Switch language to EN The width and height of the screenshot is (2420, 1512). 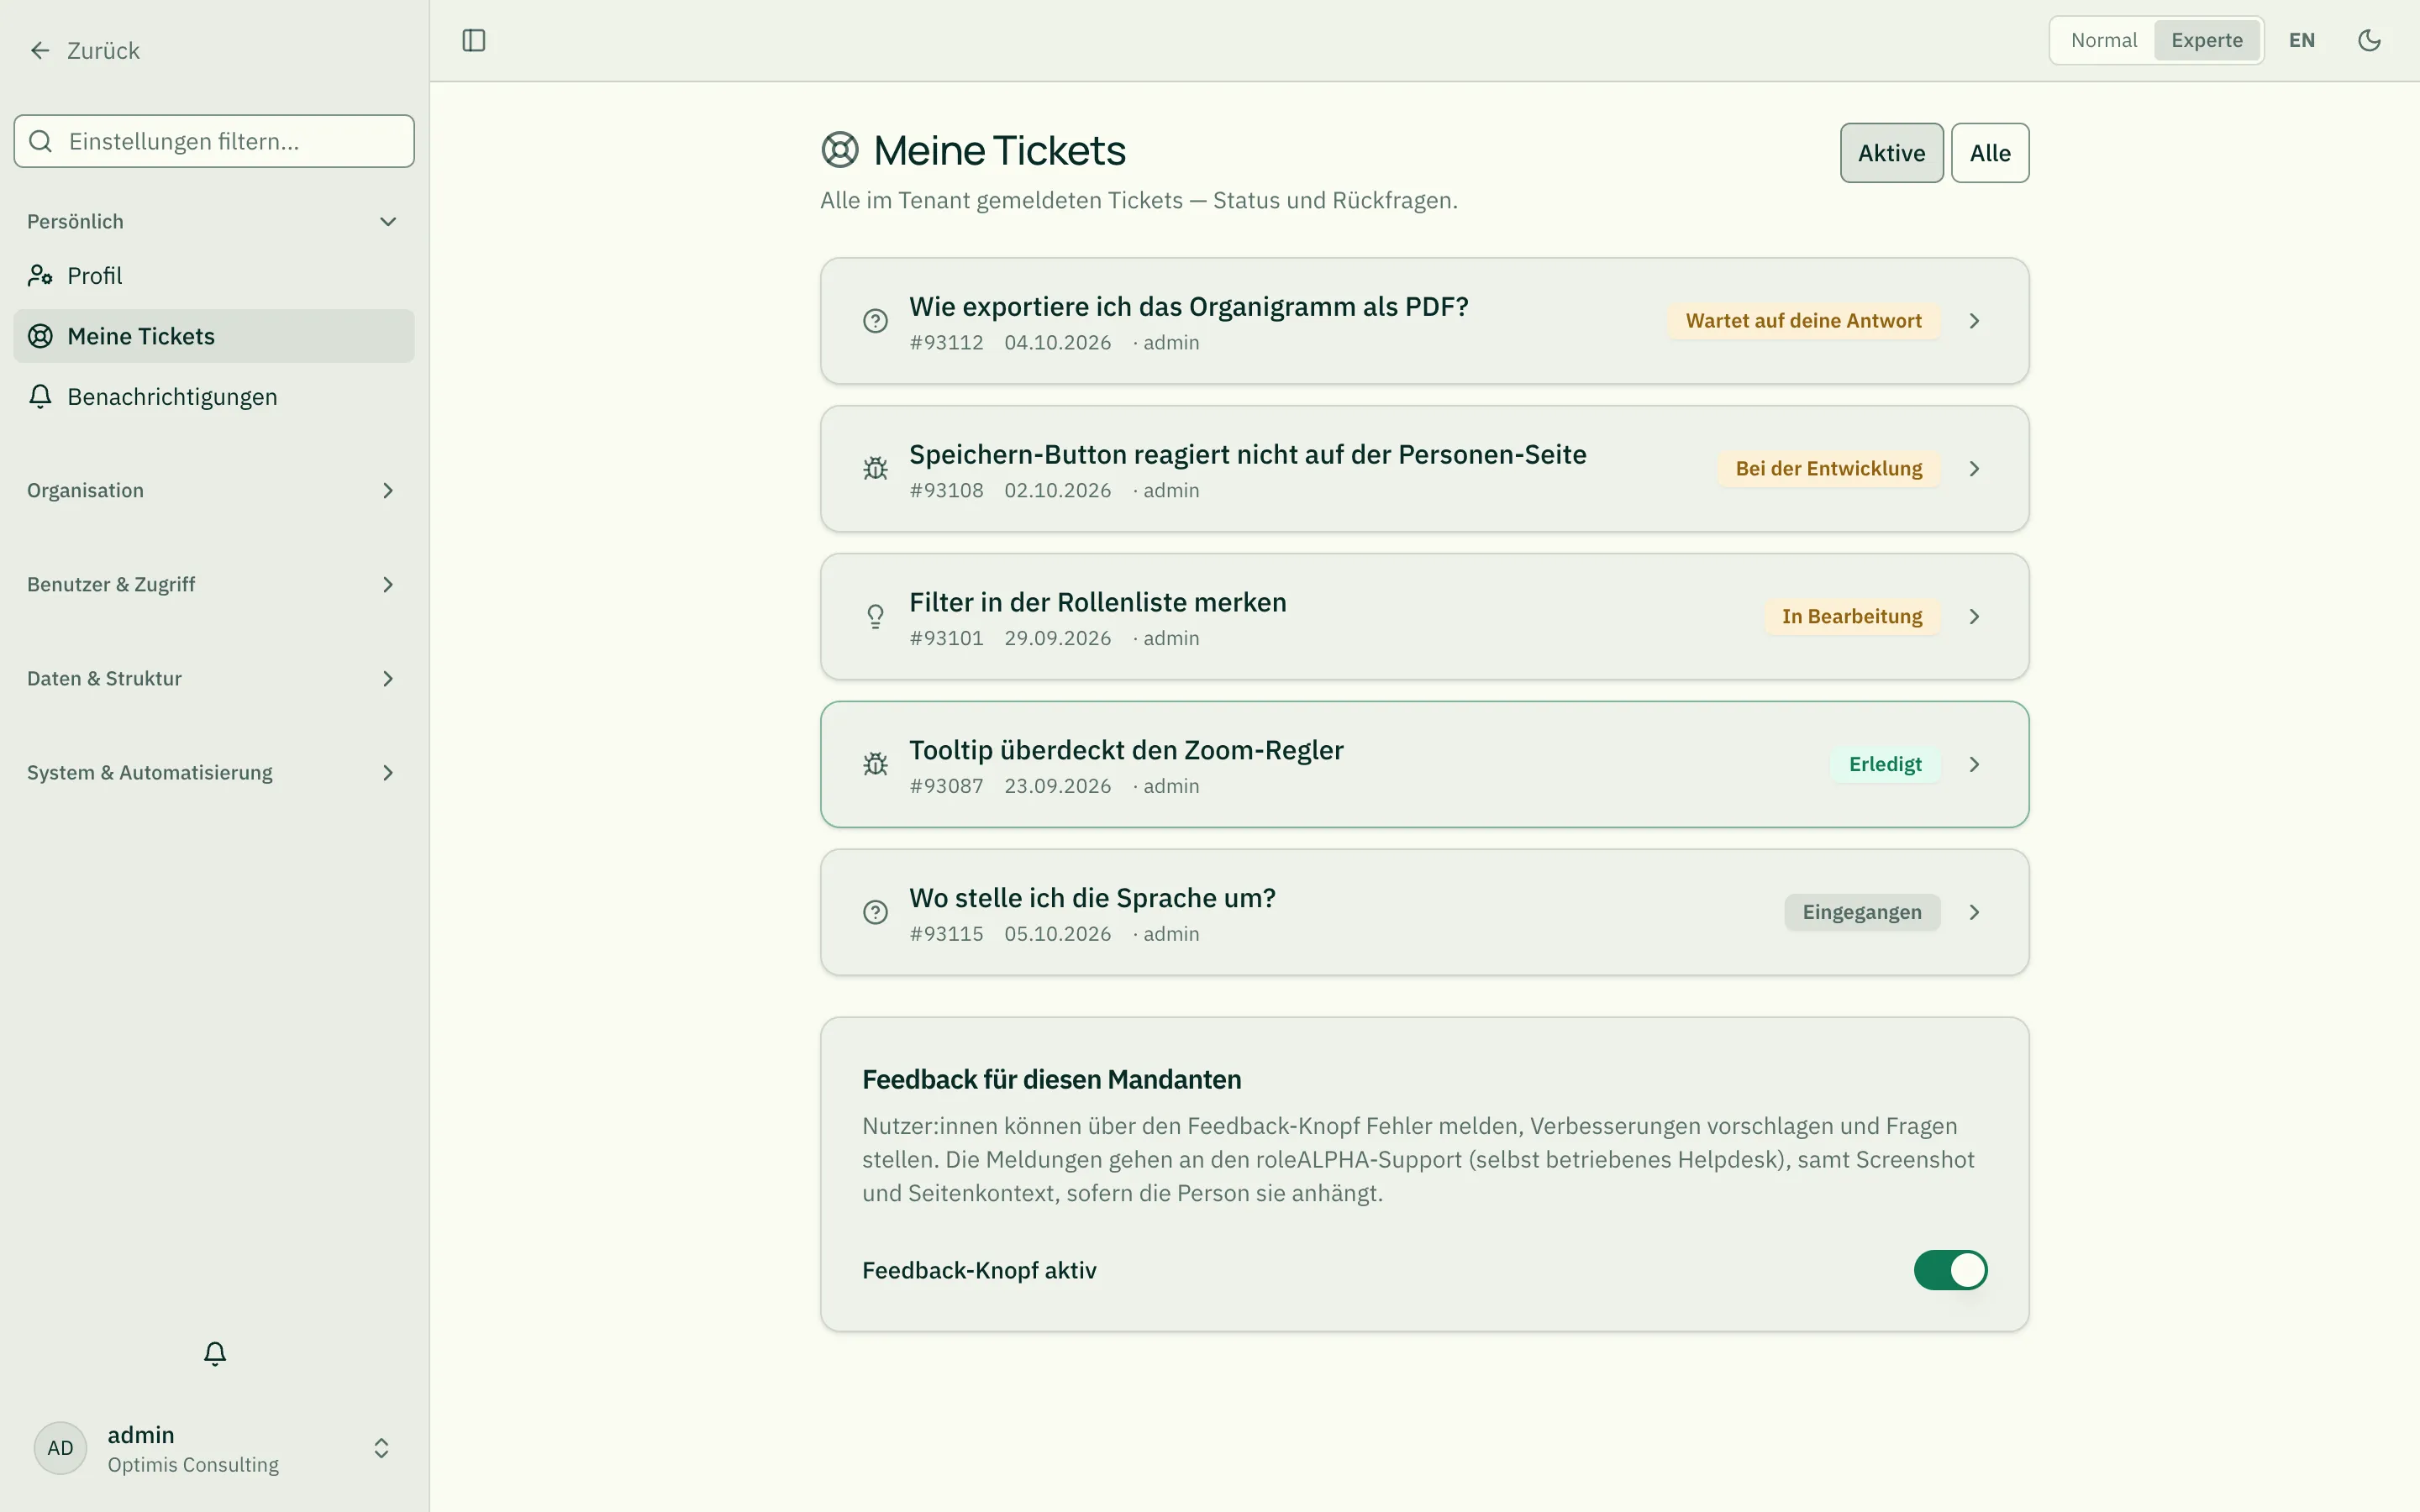click(2302, 40)
